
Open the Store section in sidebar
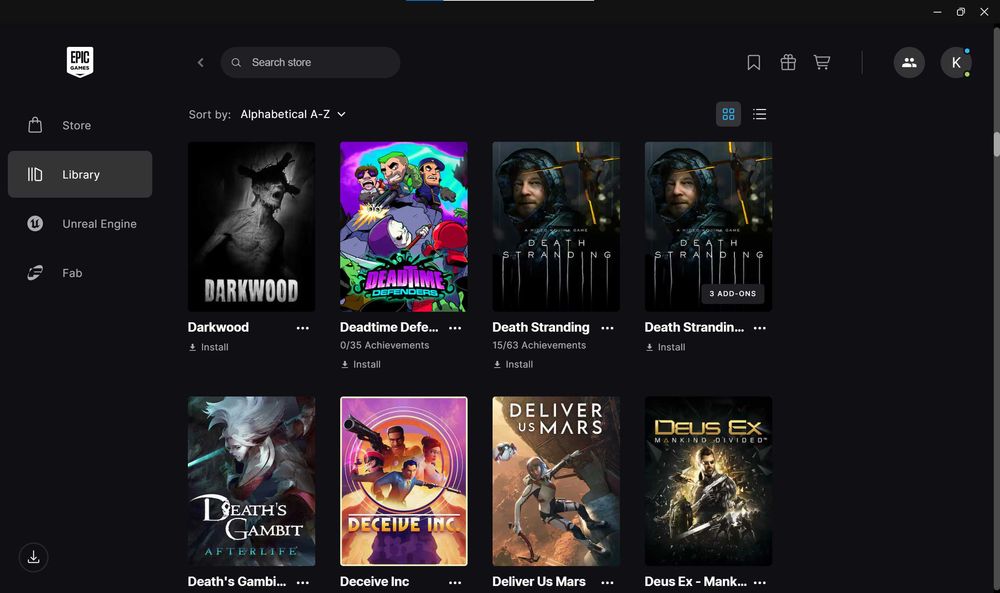tap(80, 125)
